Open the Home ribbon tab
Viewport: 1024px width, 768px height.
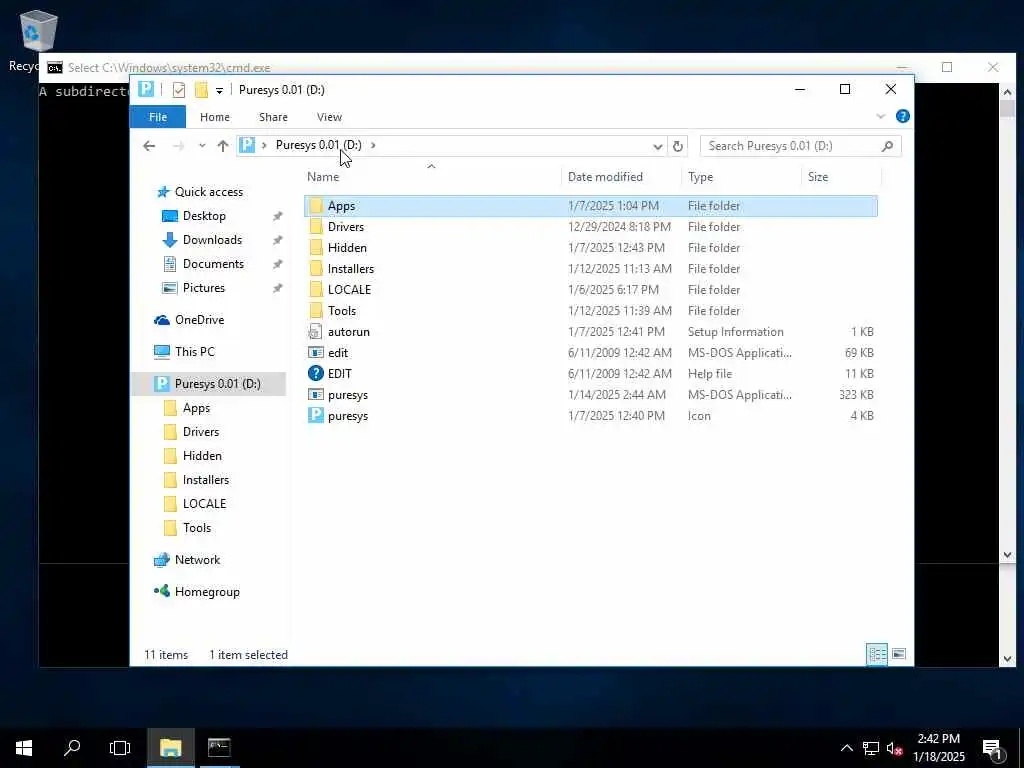(215, 117)
